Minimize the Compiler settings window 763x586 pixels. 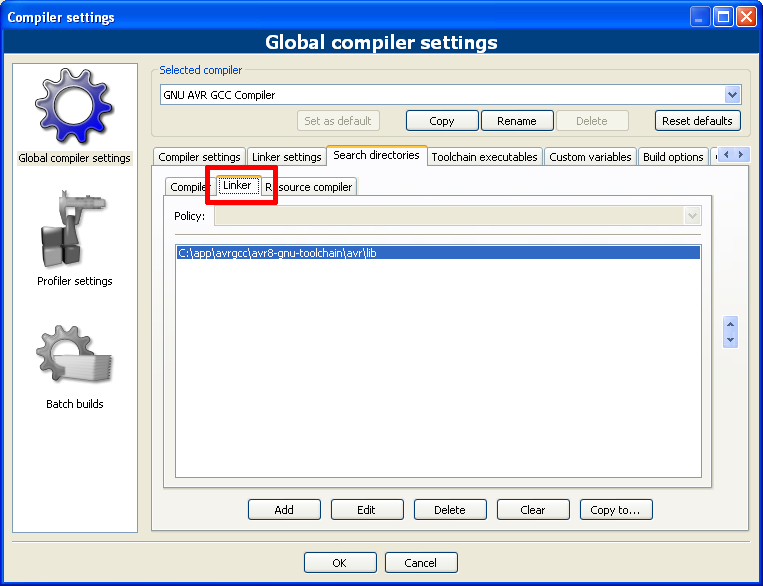[699, 17]
